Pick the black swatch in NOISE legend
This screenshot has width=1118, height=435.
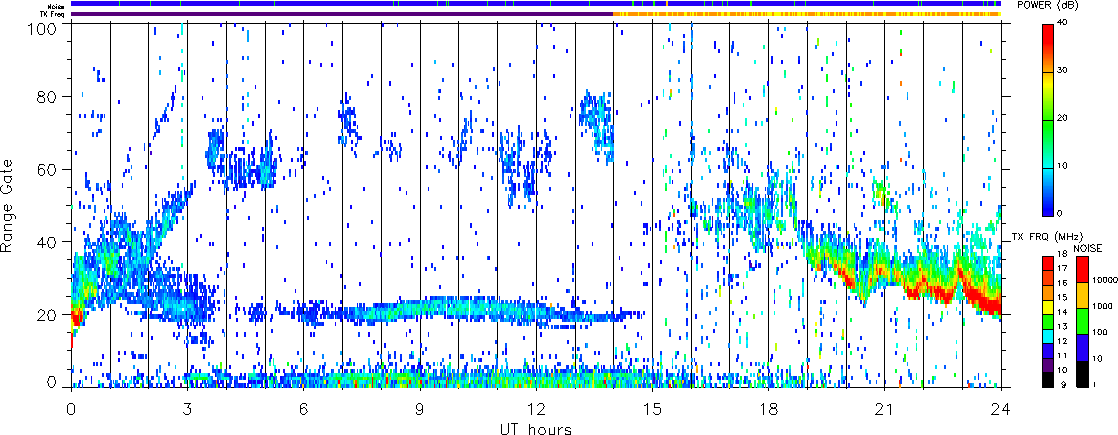(1082, 372)
